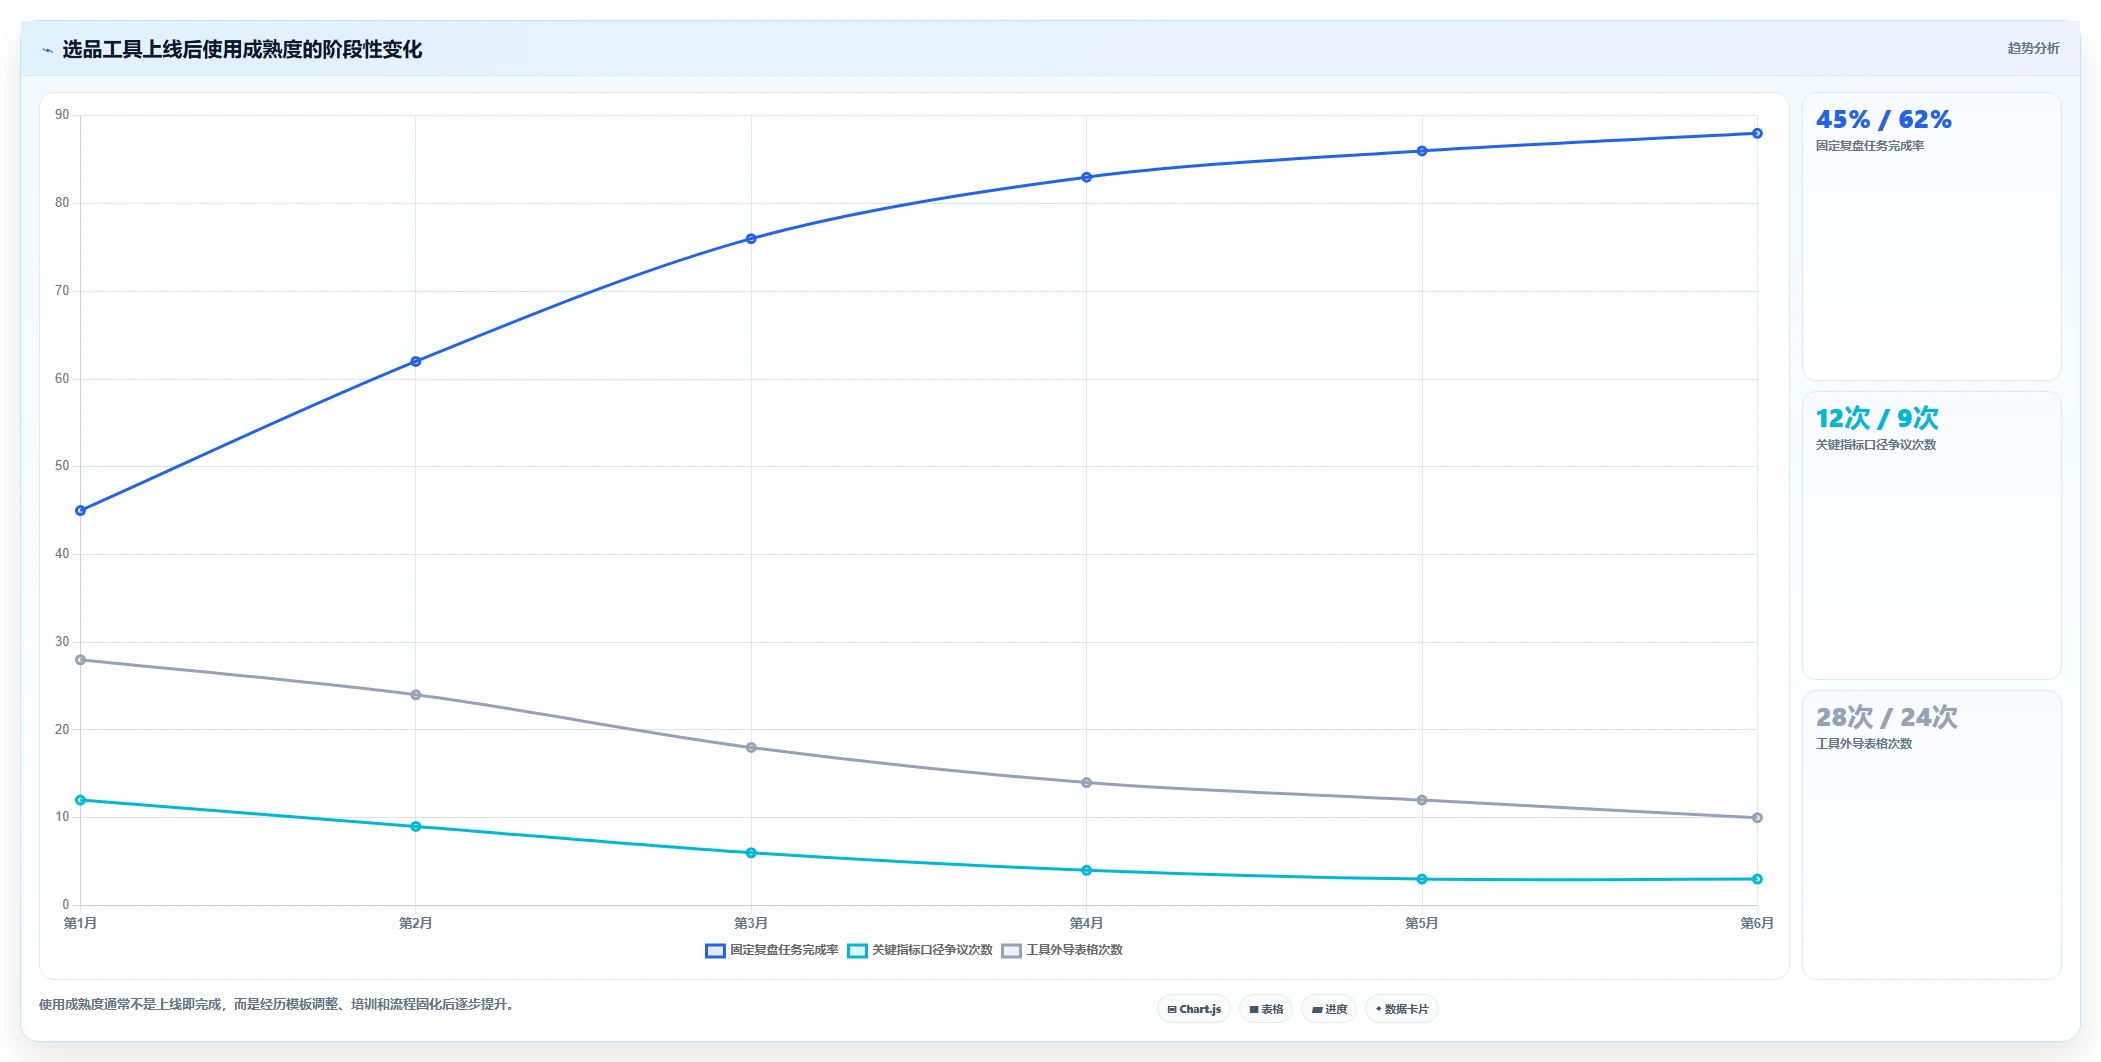Screen dimensions: 2101x1062
Task: Click the 第2月 x-axis label
Action: 416,923
